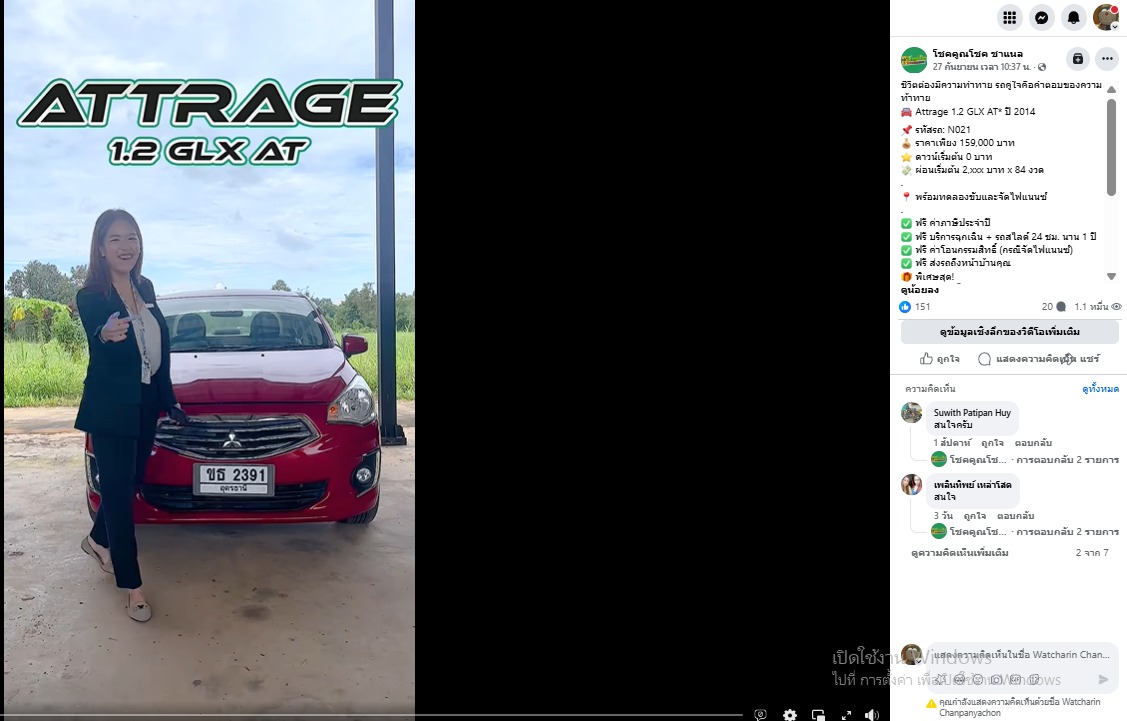This screenshot has width=1127, height=721.
Task: Expand 2 replies under เพลินทิพย์'s comment
Action: [1067, 532]
